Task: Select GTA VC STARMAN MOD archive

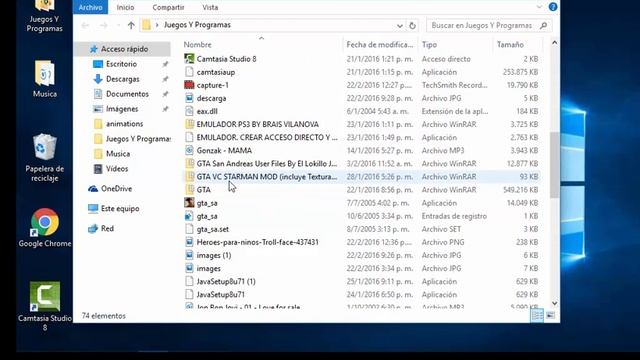Action: point(267,176)
